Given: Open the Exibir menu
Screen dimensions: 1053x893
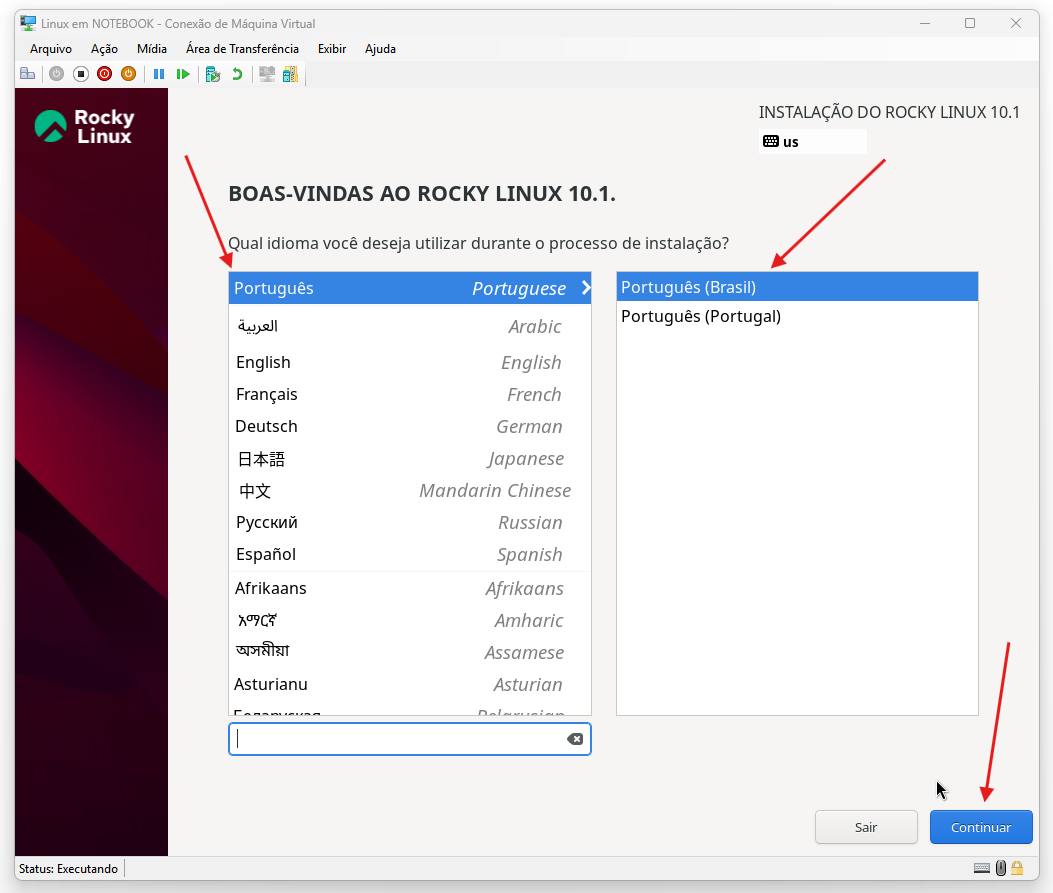Looking at the screenshot, I should click(332, 49).
